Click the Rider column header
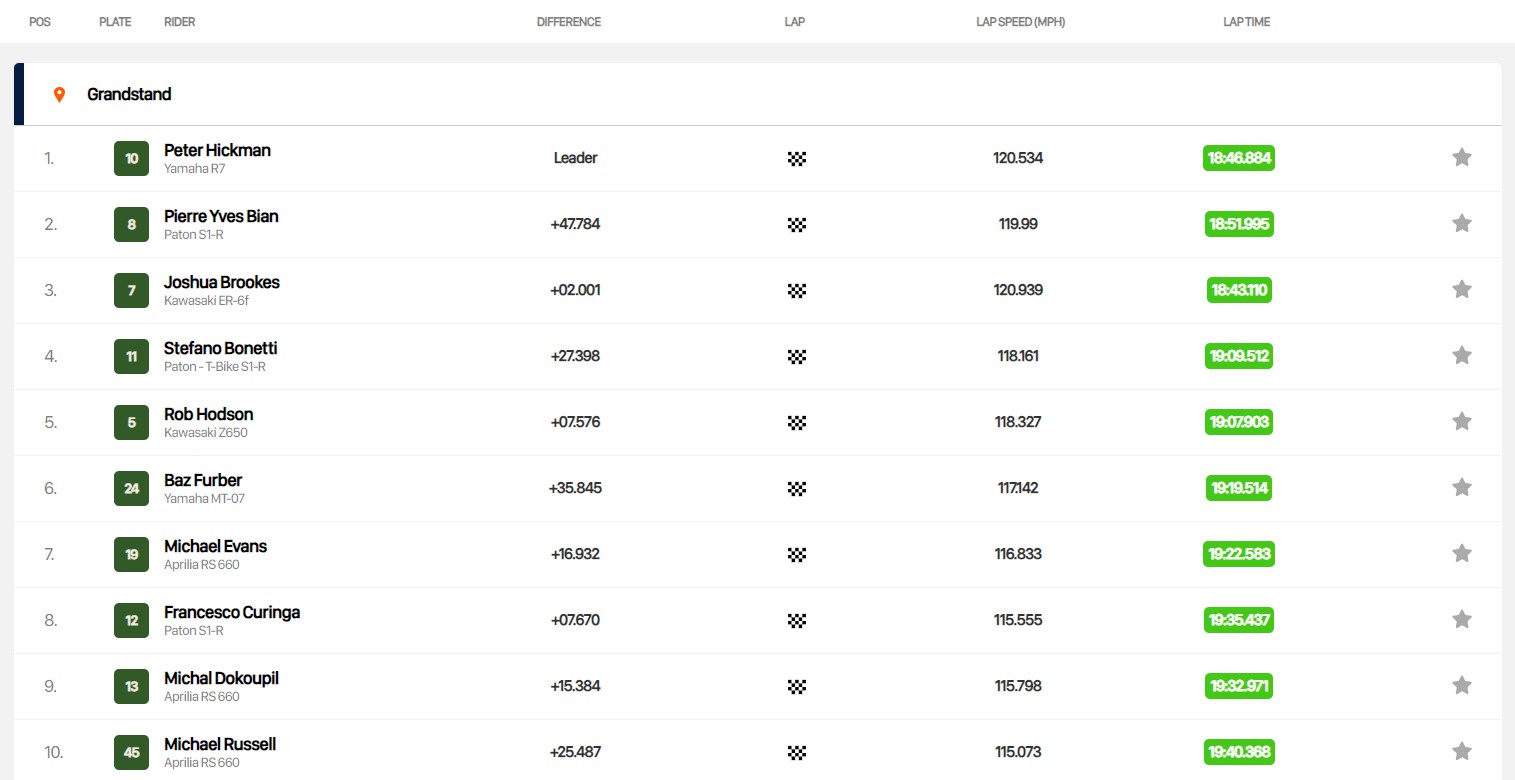This screenshot has height=780, width=1515. (x=179, y=22)
